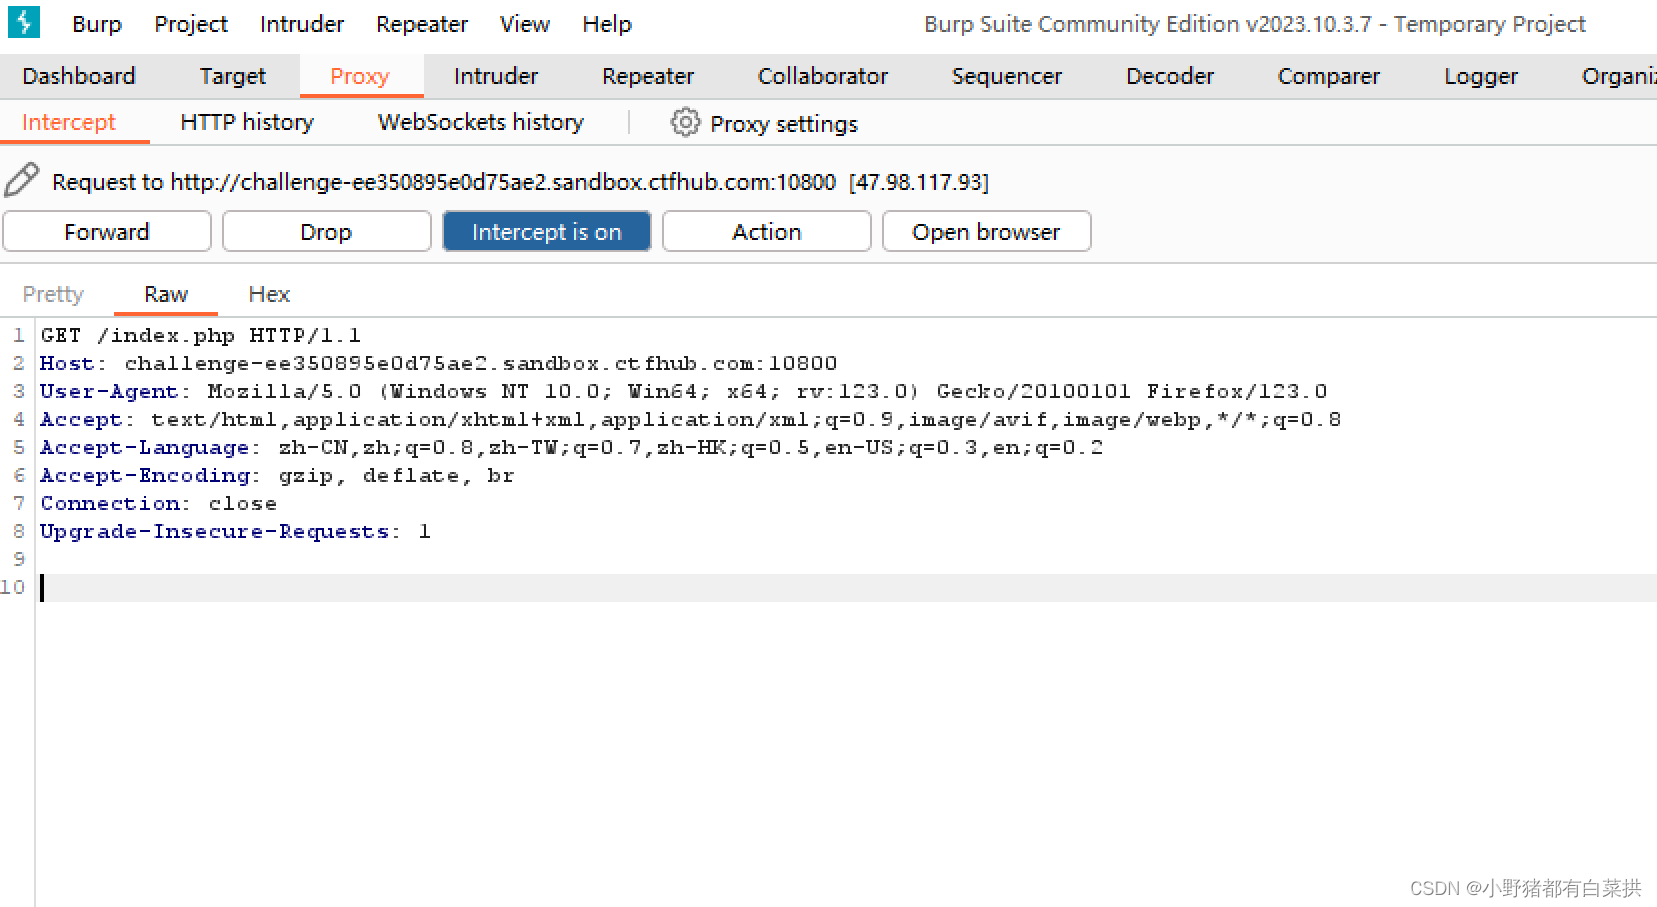
Task: Switch to the Hex view
Action: 268,293
